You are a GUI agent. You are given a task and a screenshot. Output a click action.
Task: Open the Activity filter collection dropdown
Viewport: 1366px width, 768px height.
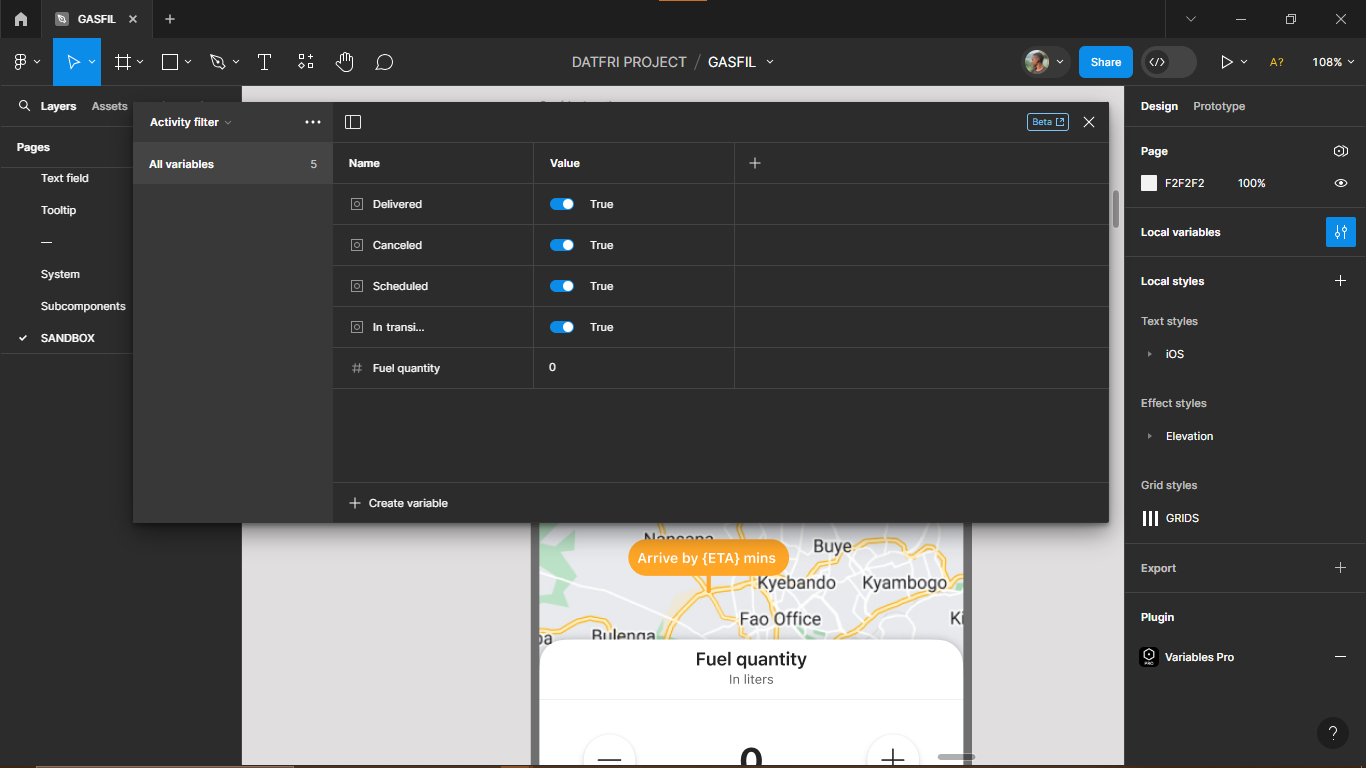tap(190, 122)
